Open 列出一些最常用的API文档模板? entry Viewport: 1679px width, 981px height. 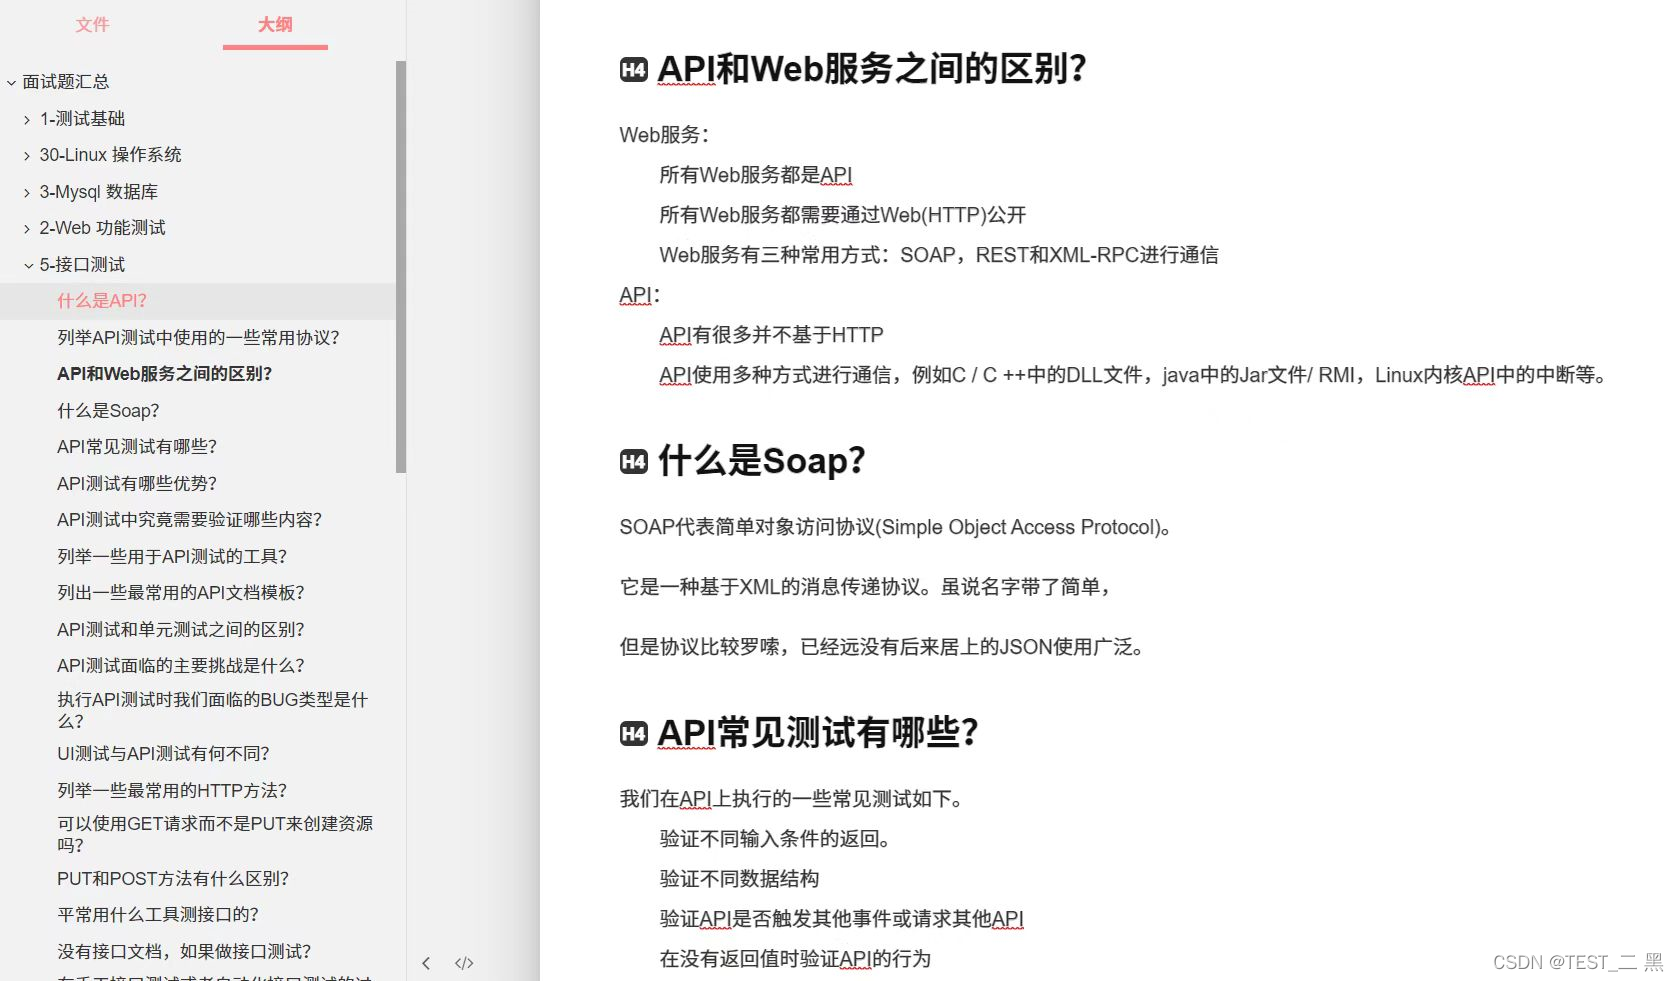pyautogui.click(x=181, y=593)
